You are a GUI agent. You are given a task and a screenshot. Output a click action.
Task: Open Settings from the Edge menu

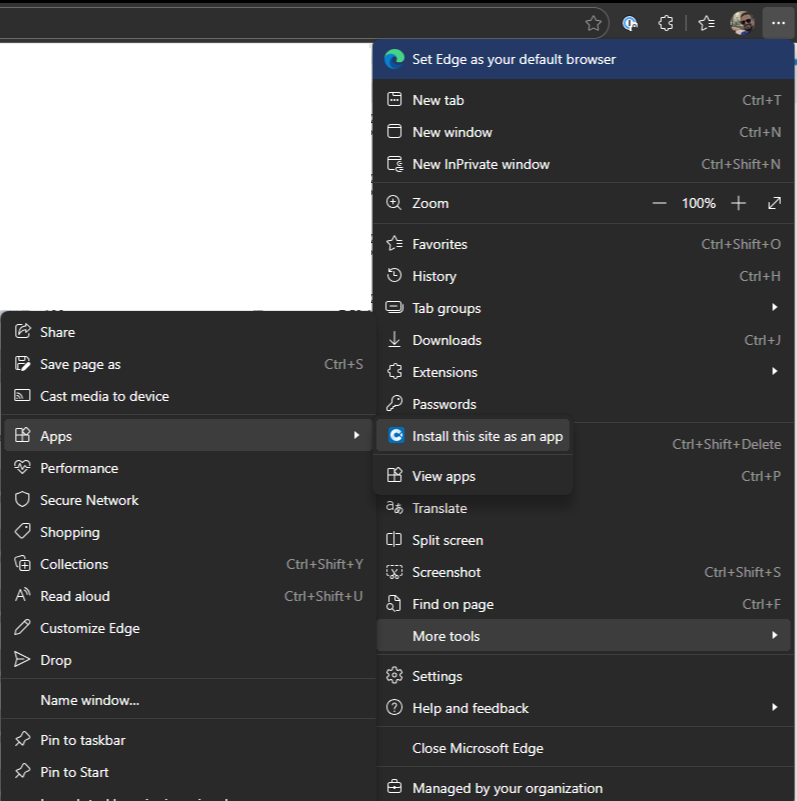pyautogui.click(x=437, y=676)
